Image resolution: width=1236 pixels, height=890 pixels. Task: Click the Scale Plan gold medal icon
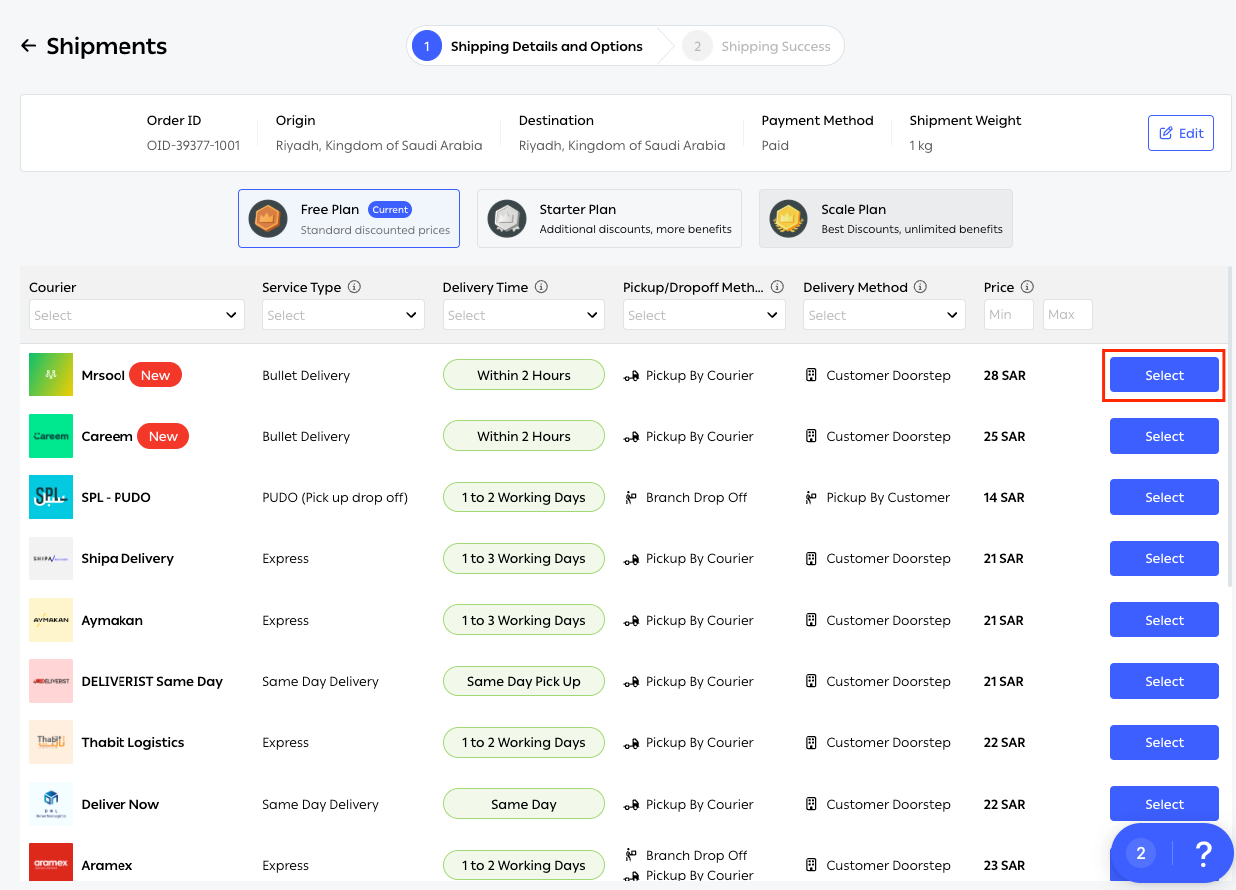pos(789,218)
